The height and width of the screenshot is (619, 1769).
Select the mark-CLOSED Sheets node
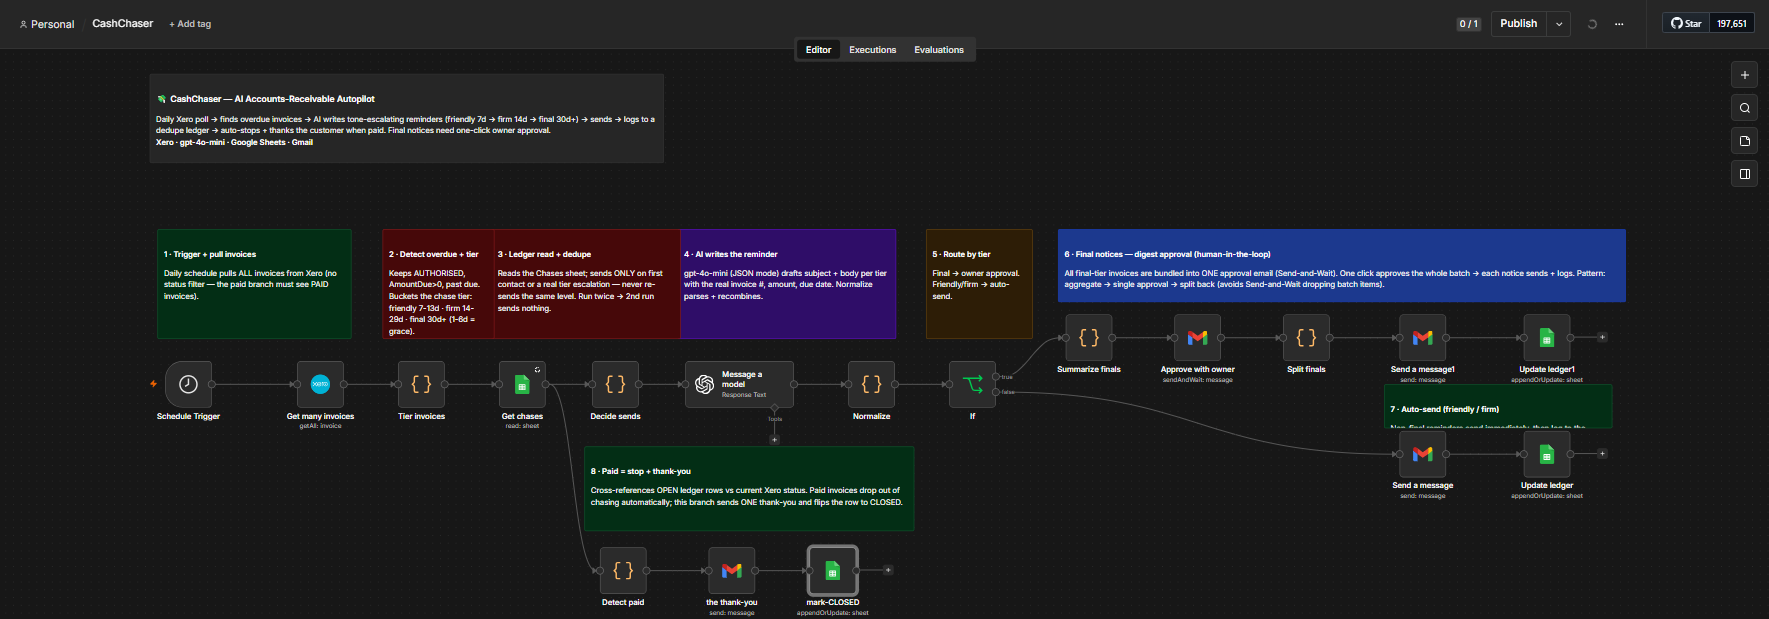tap(832, 570)
